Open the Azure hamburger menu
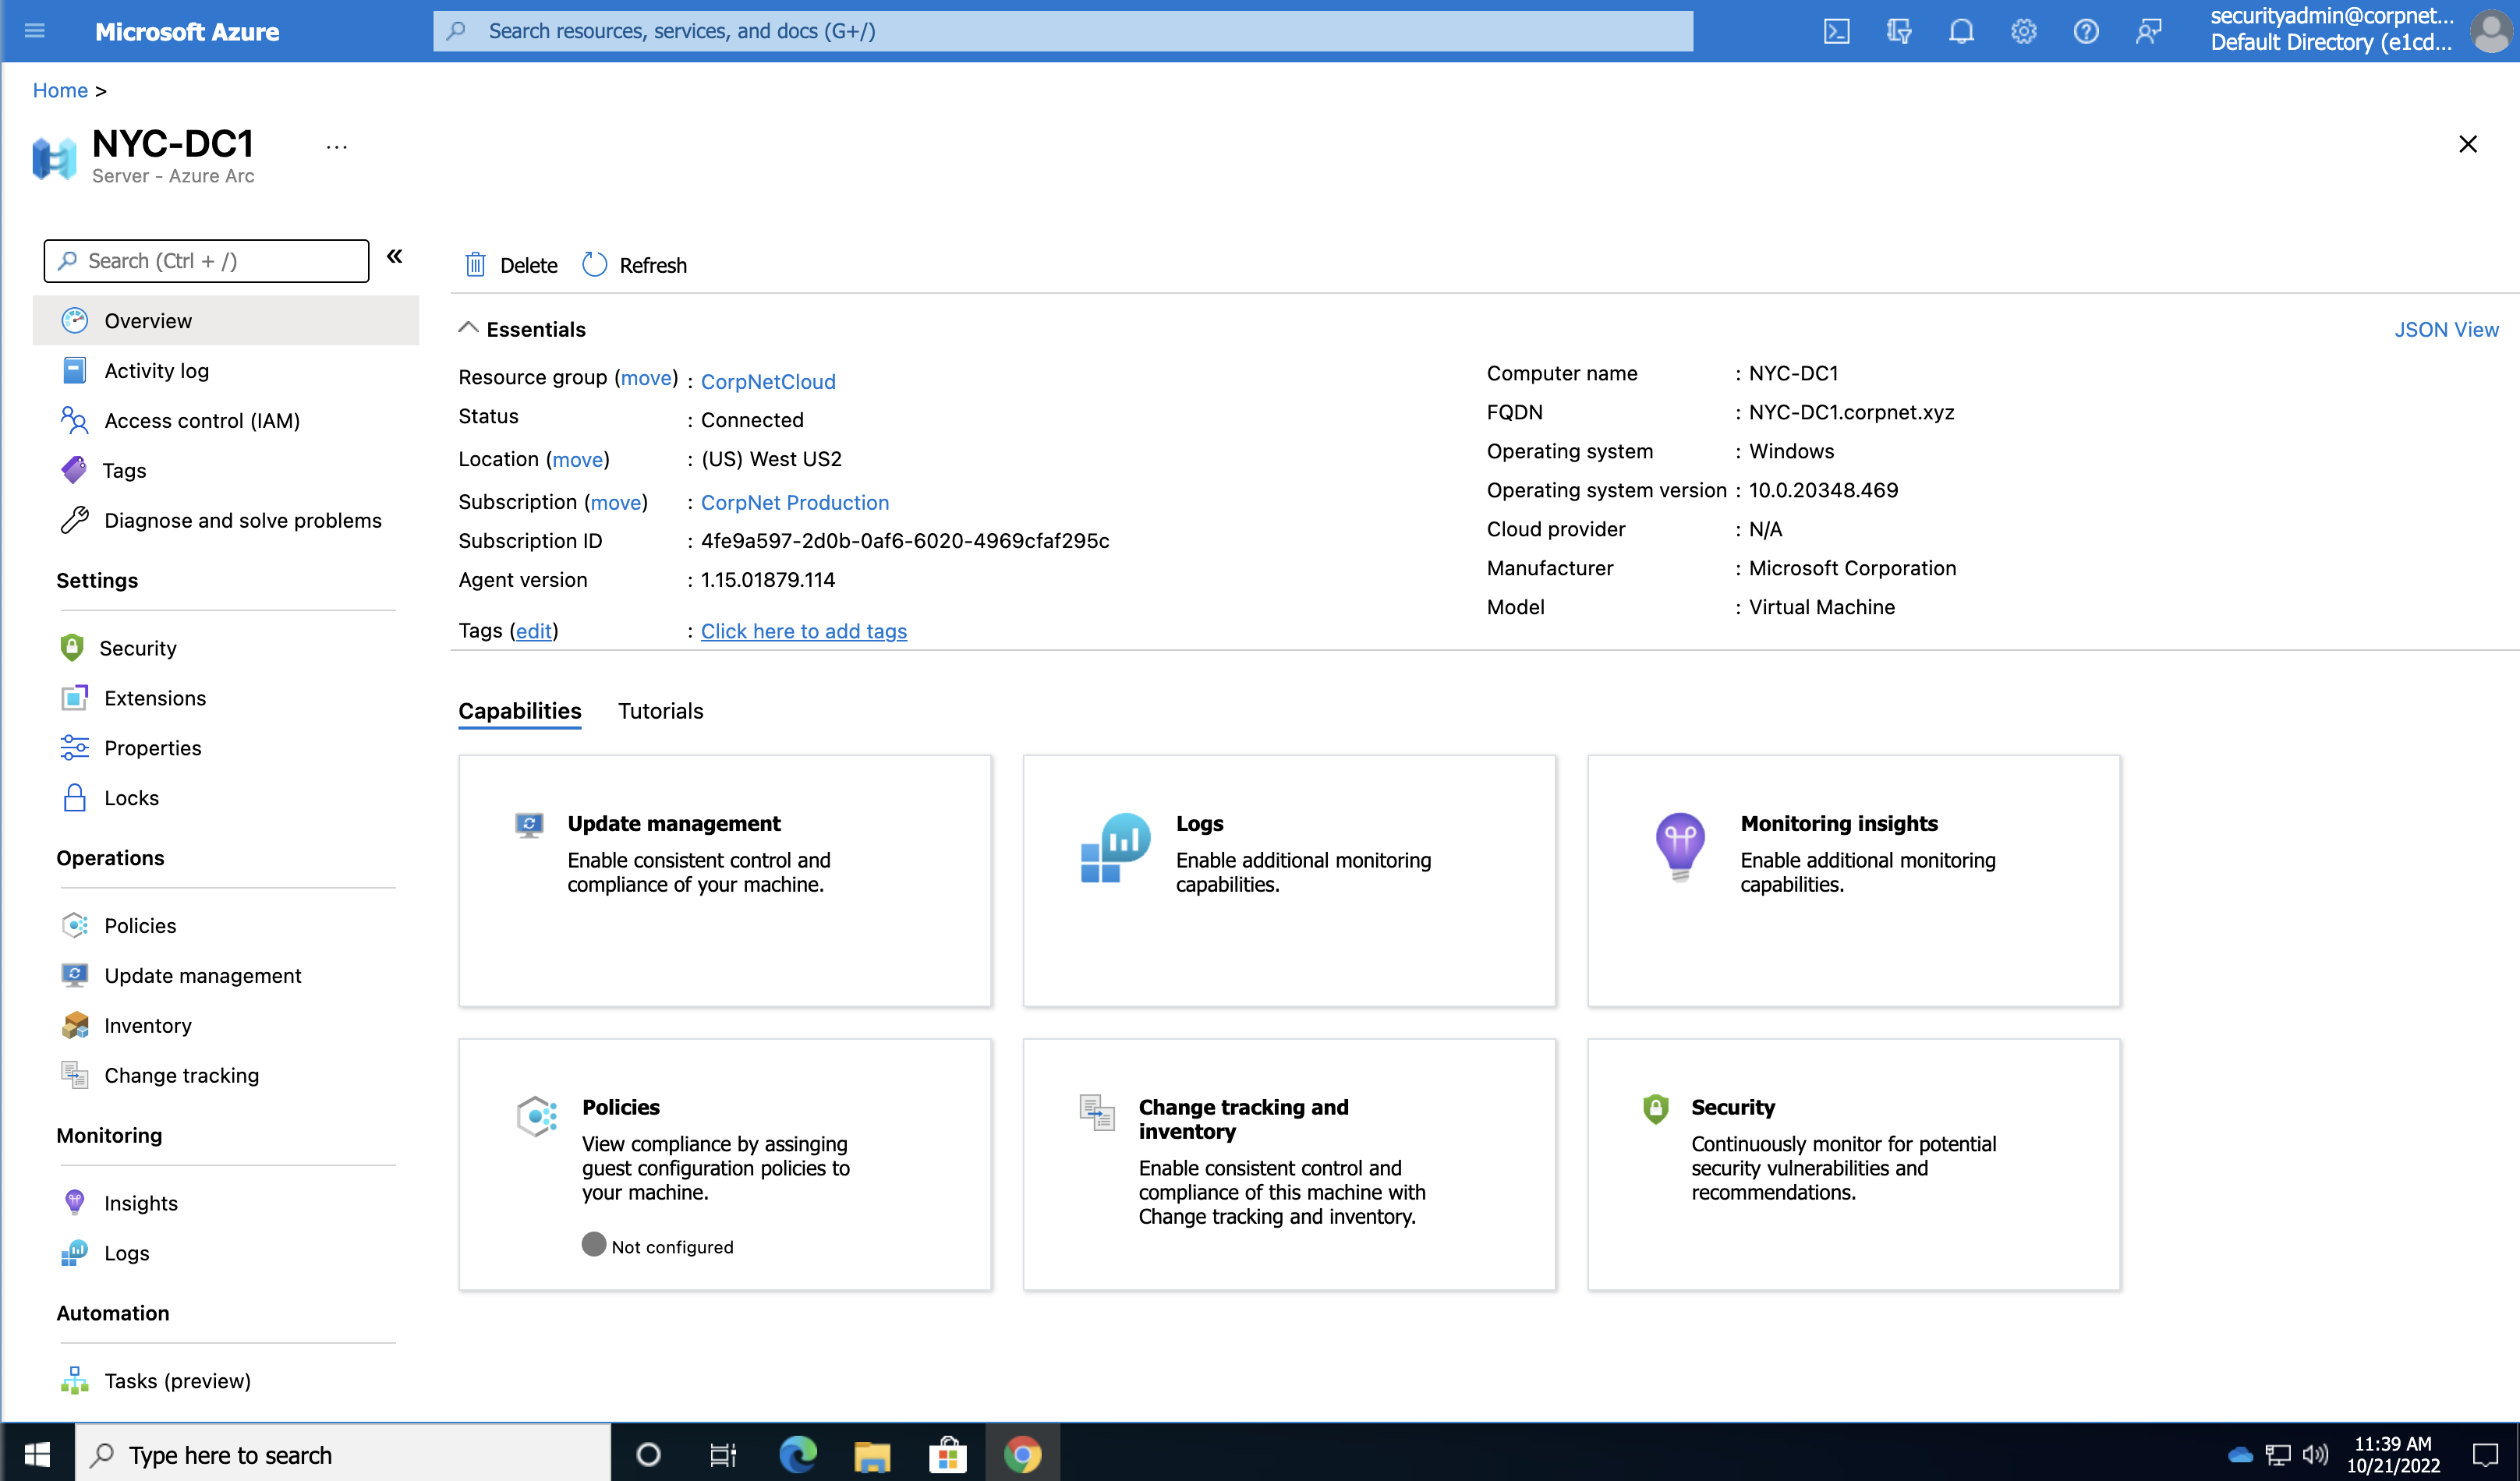 35,31
